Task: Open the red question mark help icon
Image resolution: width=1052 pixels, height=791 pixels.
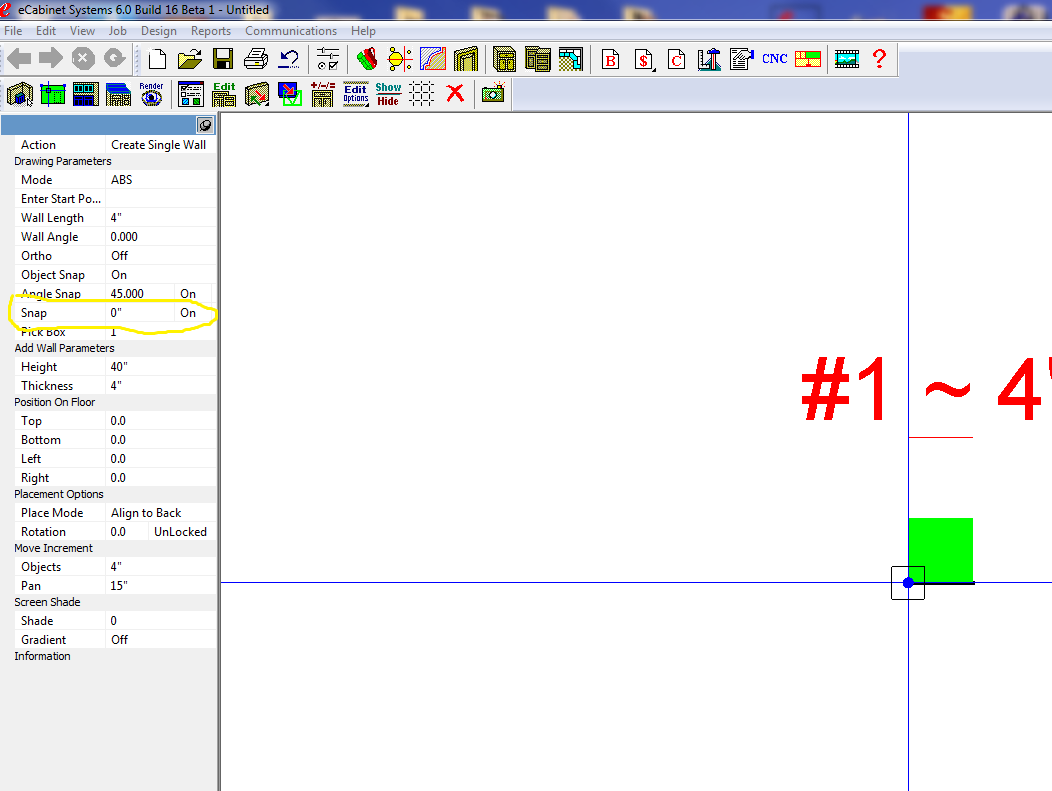Action: point(879,59)
